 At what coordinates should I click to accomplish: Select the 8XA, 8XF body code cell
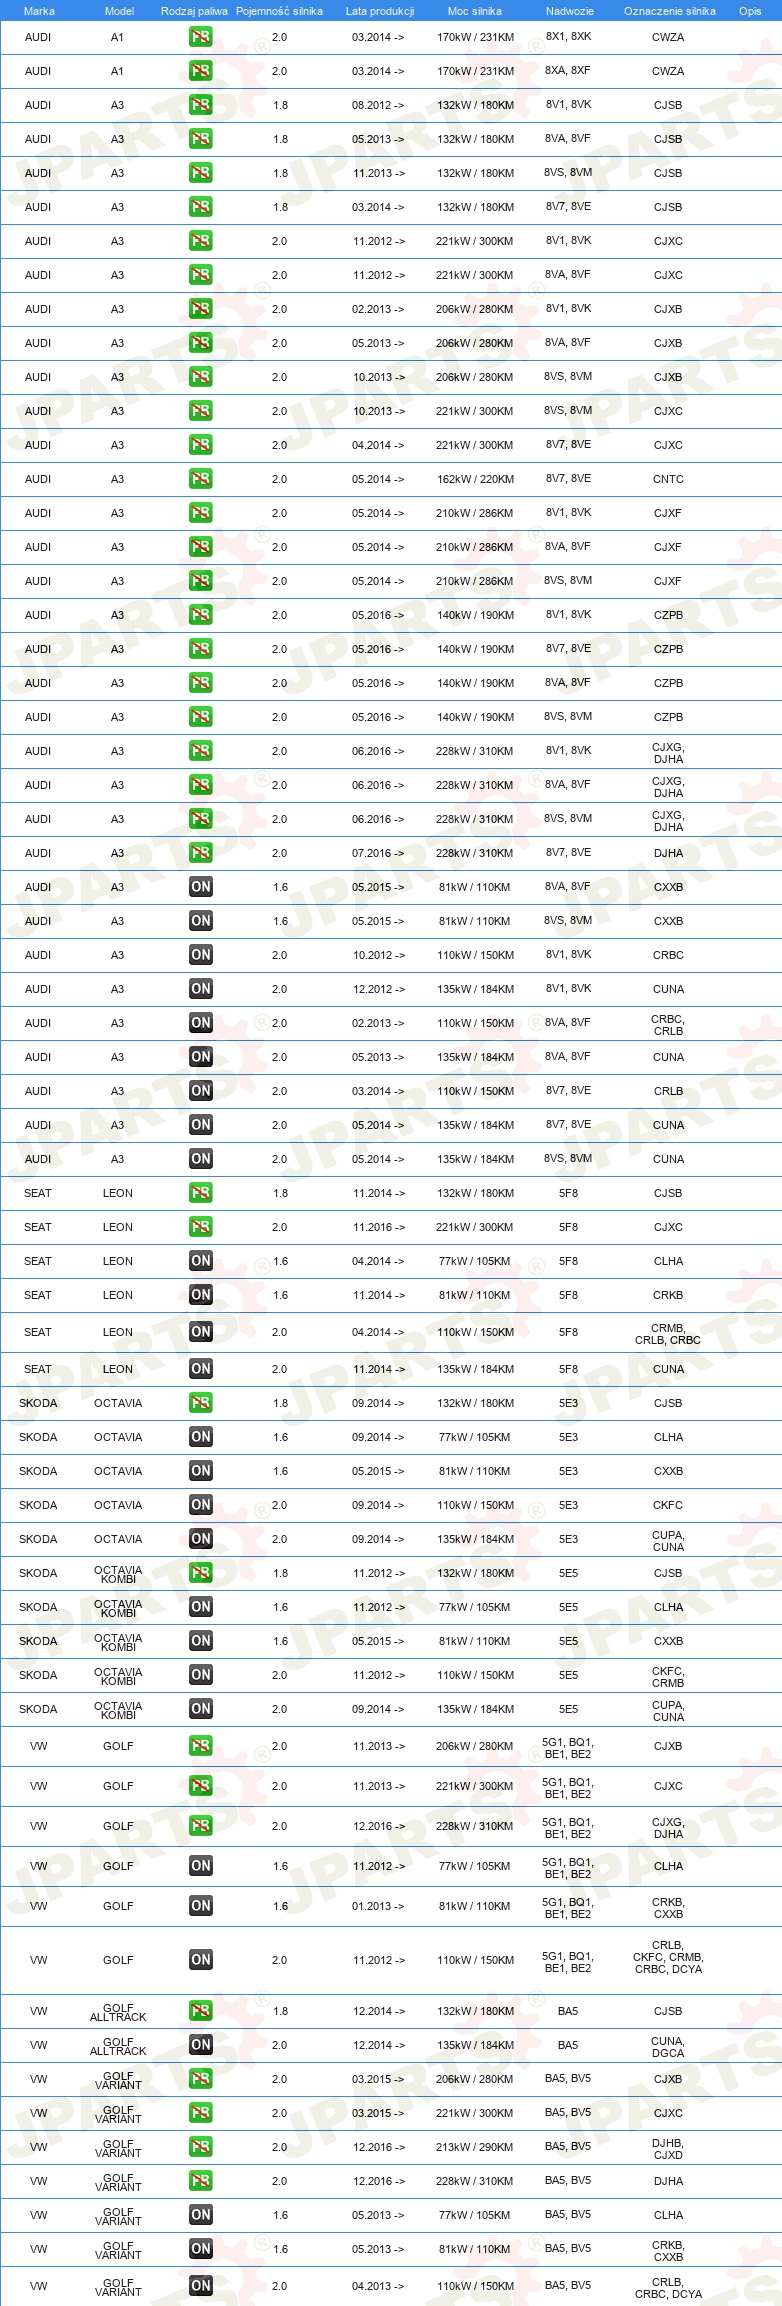[x=568, y=71]
